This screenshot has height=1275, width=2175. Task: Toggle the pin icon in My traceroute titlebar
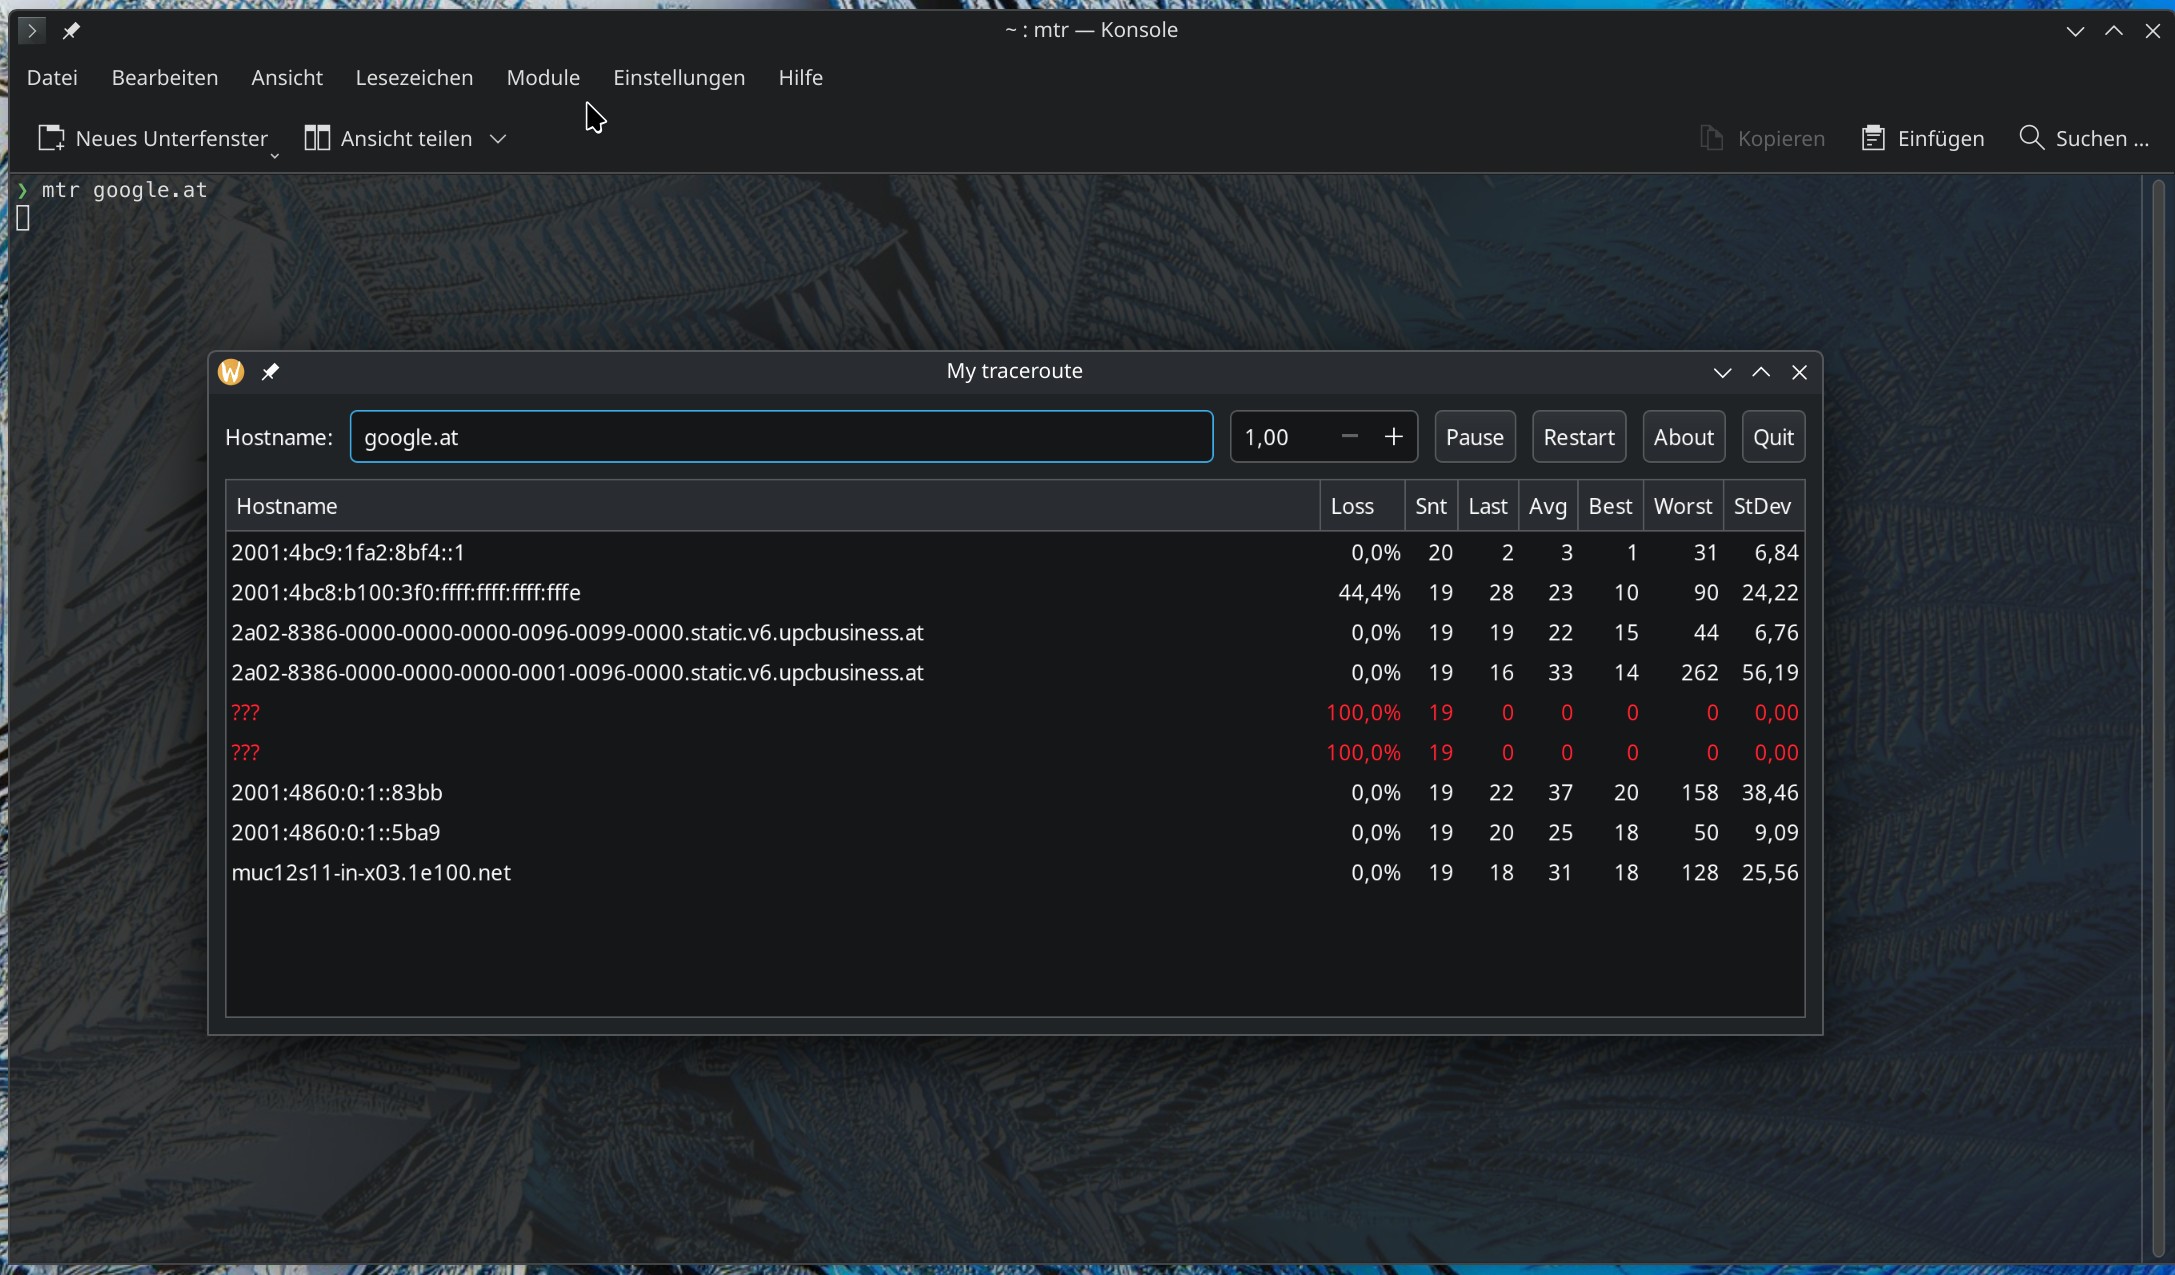pyautogui.click(x=270, y=372)
